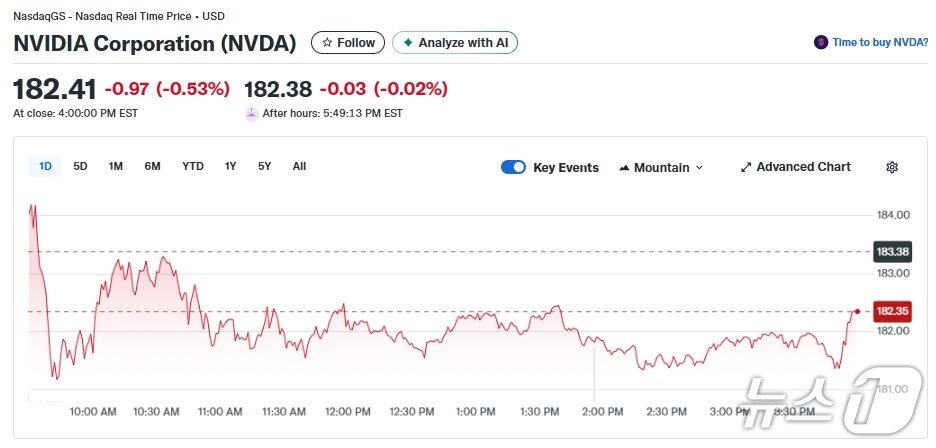Show the 1M chart range
The width and height of the screenshot is (936, 448).
click(x=116, y=166)
